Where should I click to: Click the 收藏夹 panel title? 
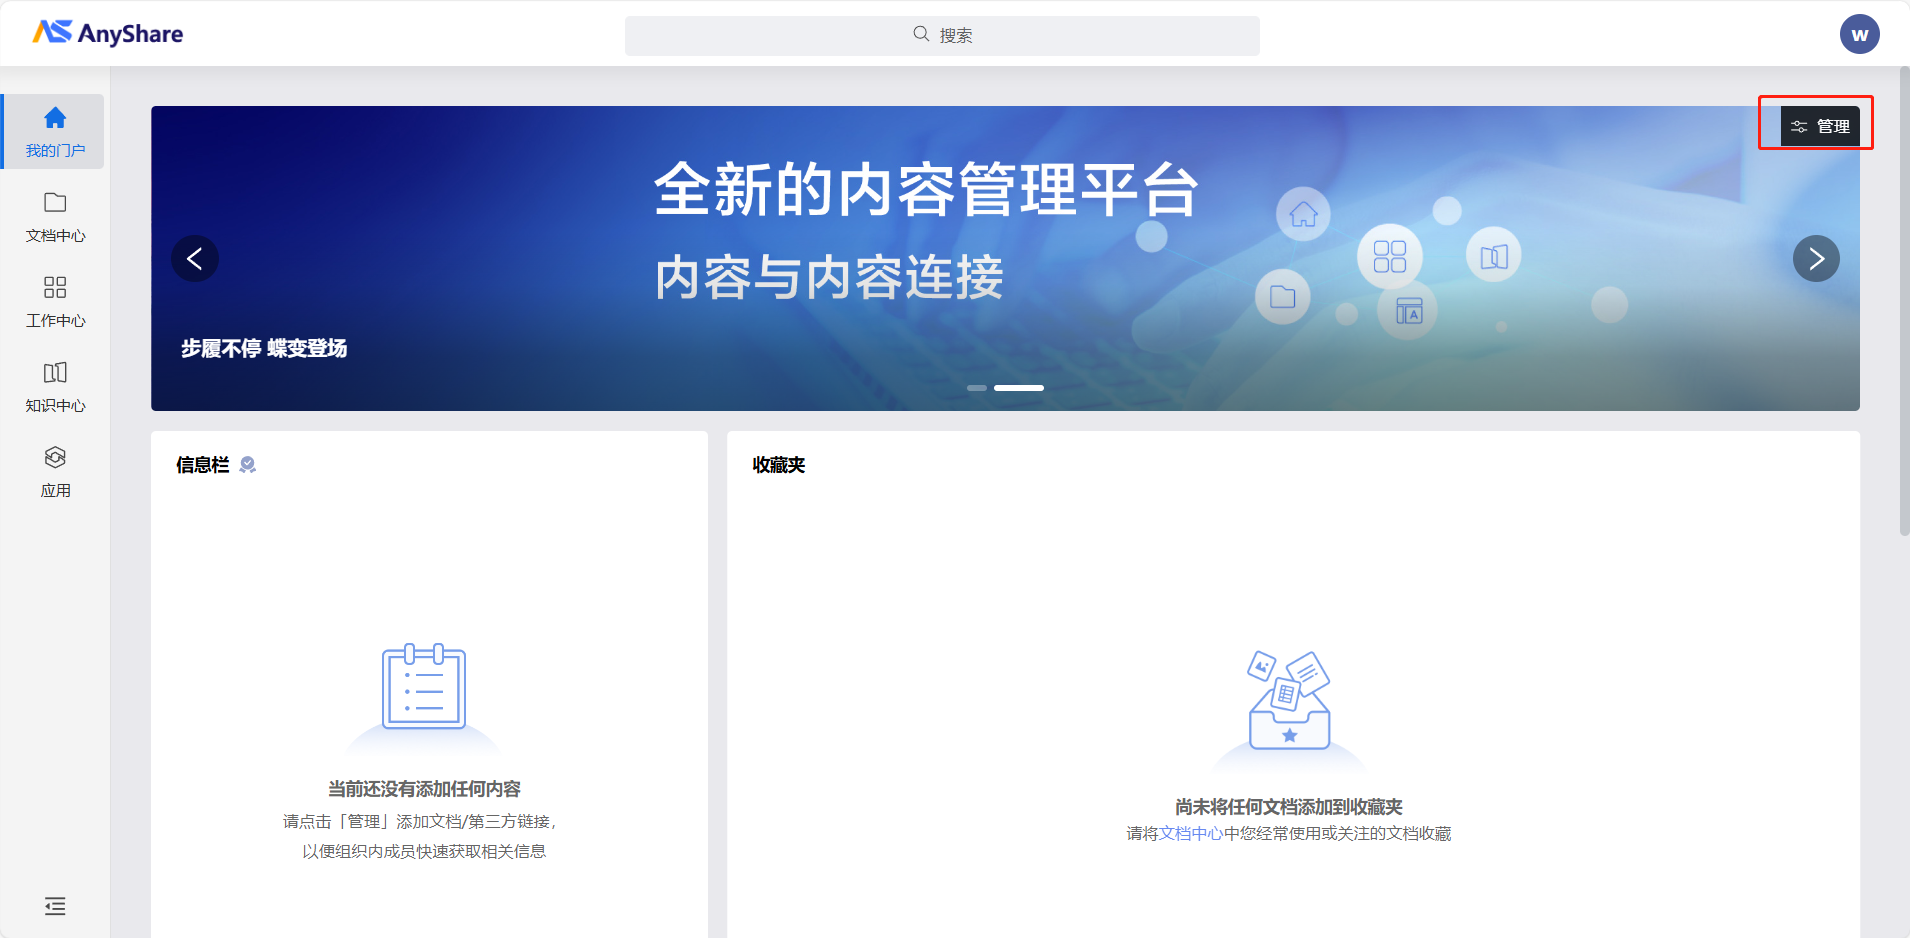click(x=779, y=465)
